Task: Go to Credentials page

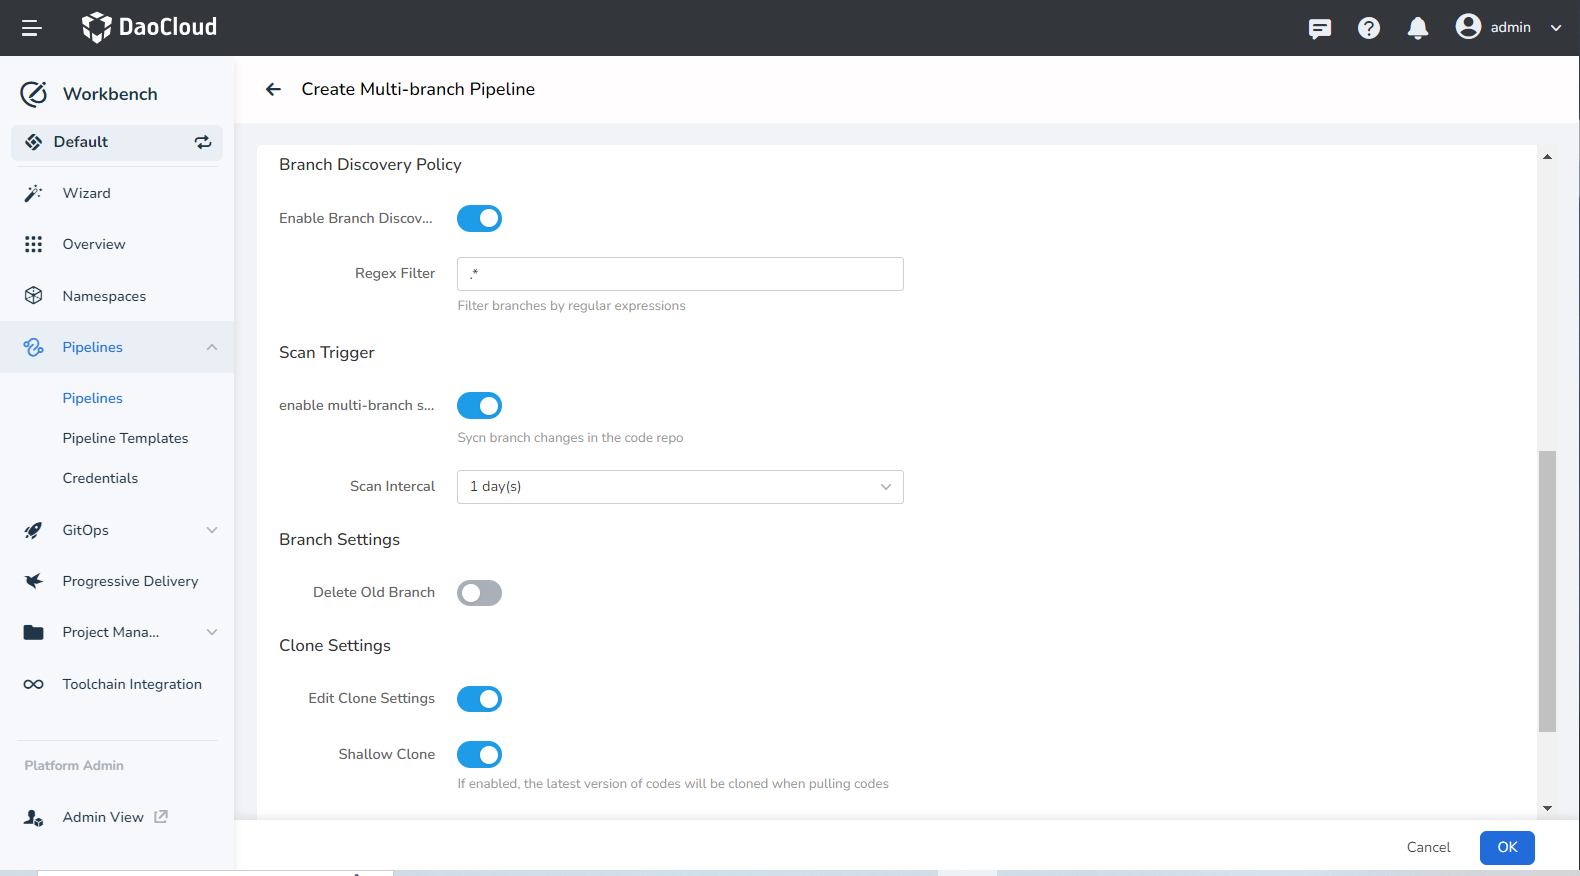Action: [x=100, y=478]
